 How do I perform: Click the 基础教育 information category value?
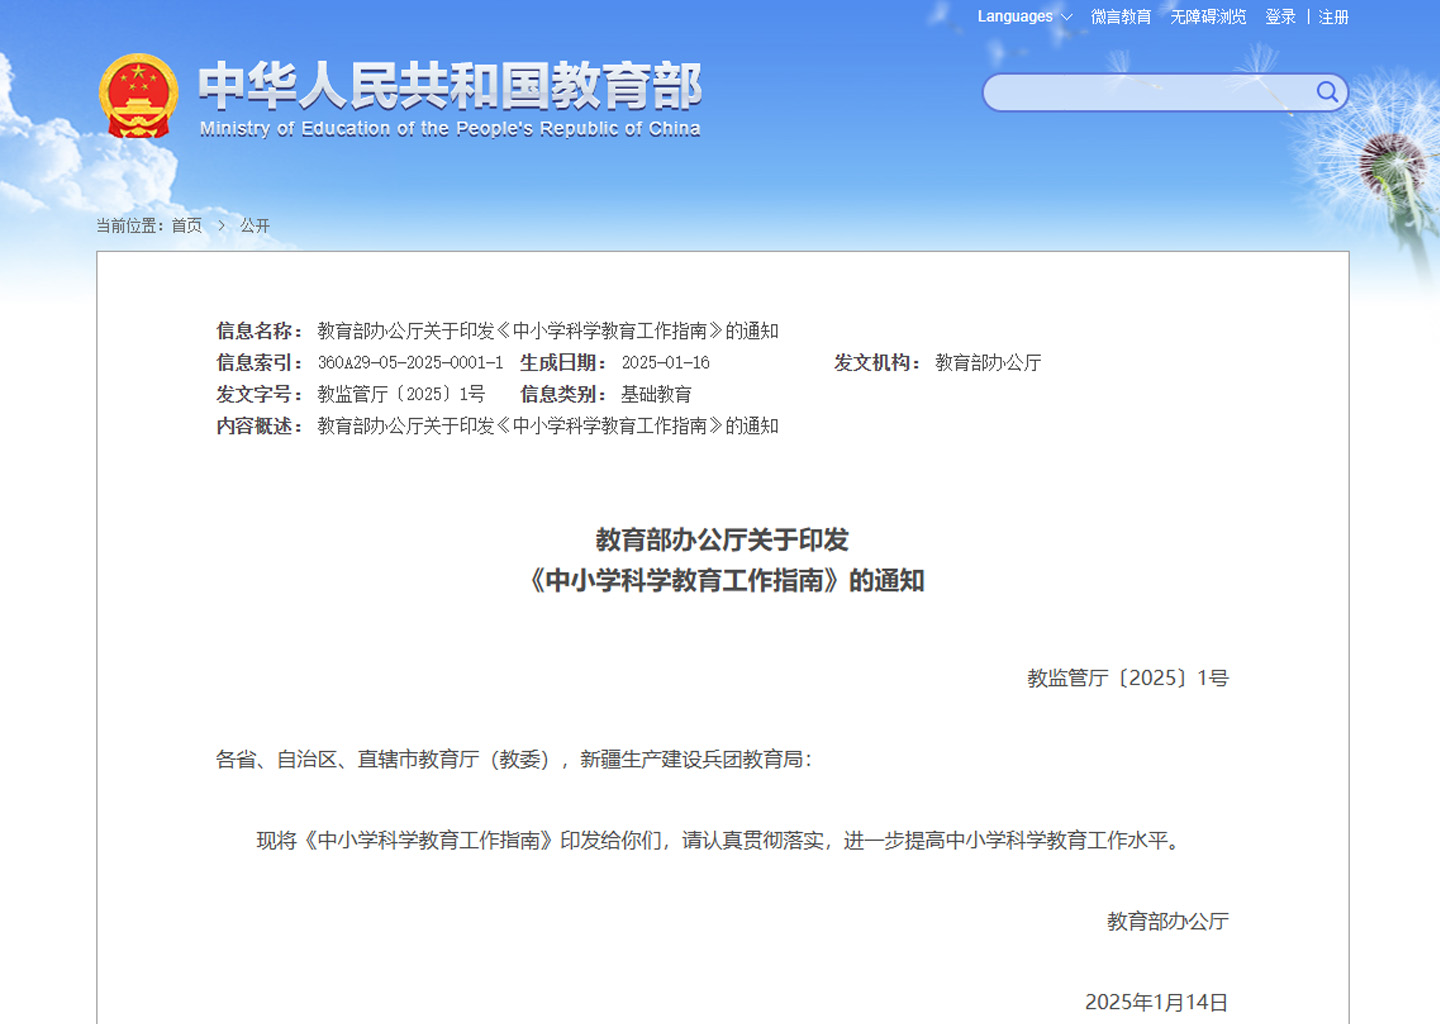(x=656, y=395)
